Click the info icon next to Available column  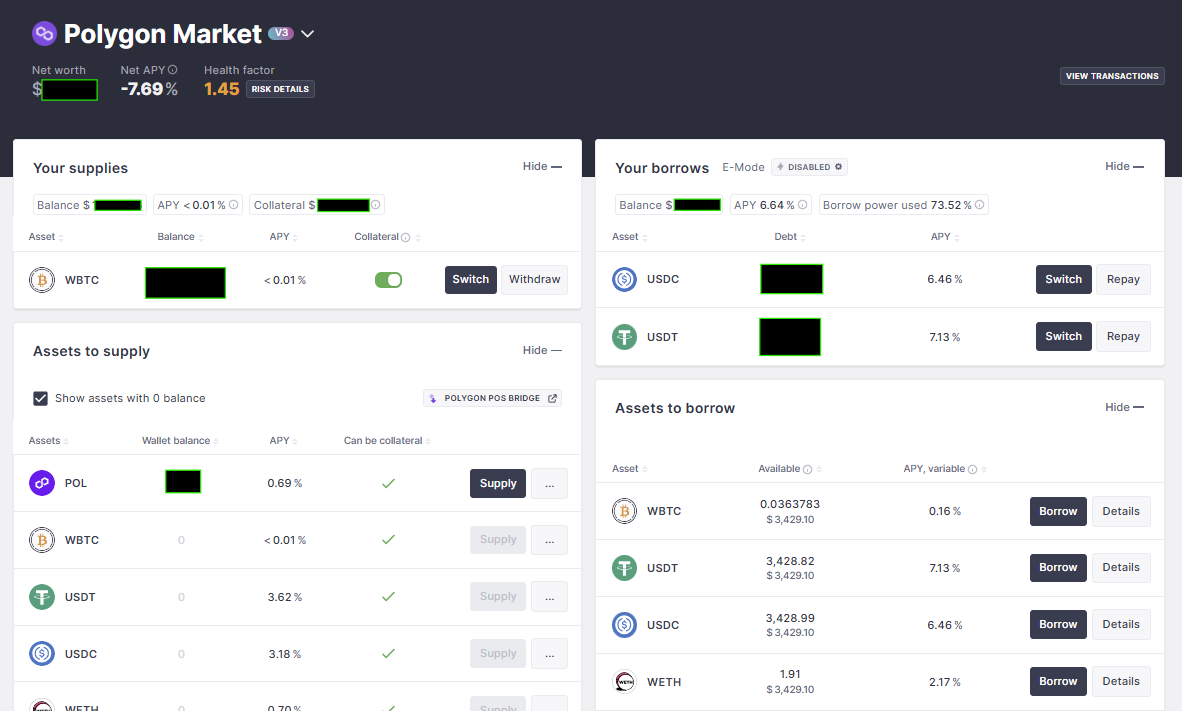(807, 469)
